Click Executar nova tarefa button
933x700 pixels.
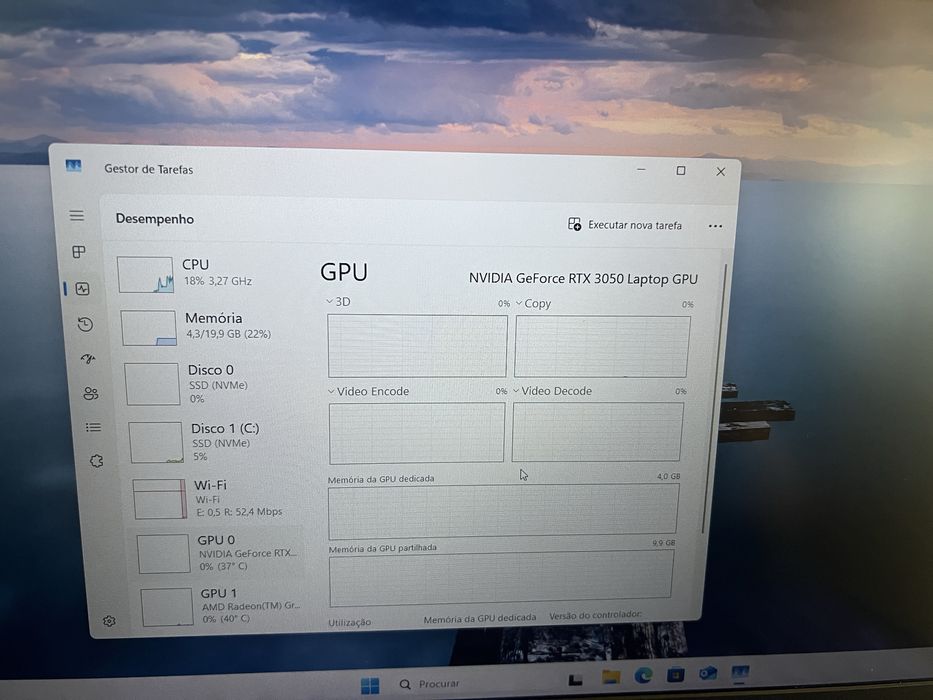pyautogui.click(x=625, y=224)
